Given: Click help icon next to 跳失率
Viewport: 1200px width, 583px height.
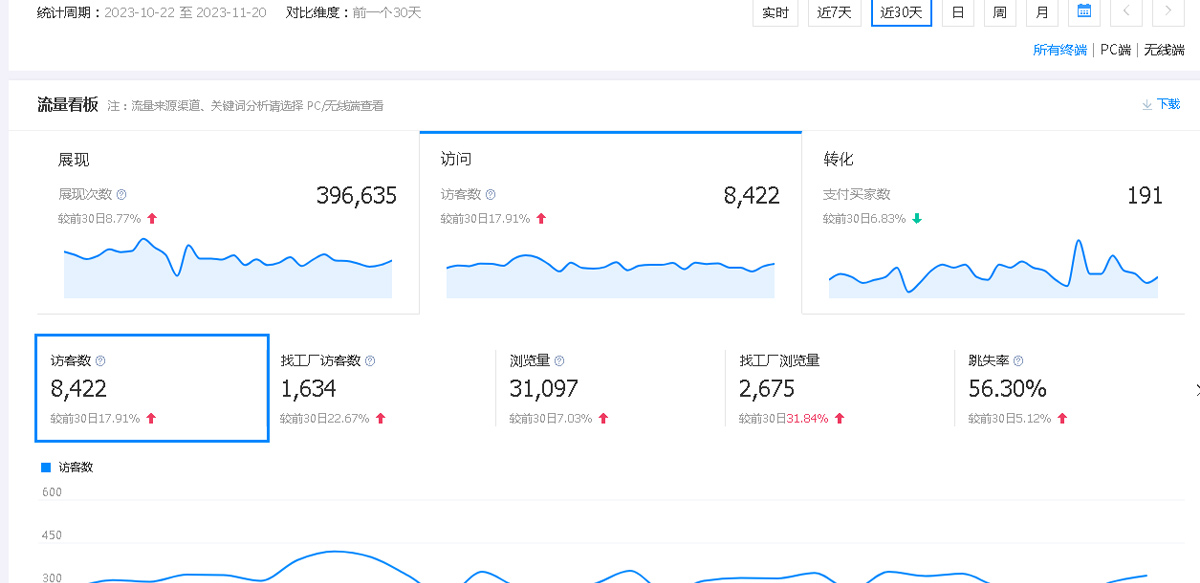Looking at the screenshot, I should click(1018, 361).
